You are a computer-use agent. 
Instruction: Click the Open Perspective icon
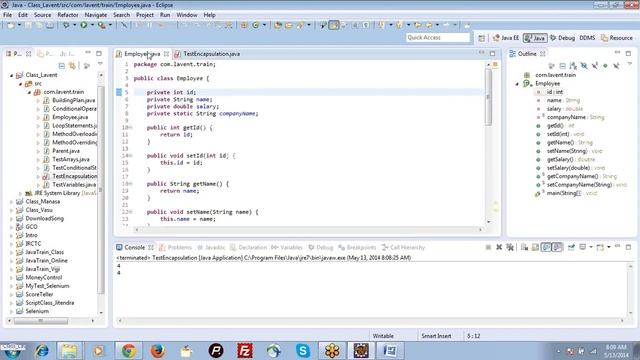pyautogui.click(x=482, y=38)
